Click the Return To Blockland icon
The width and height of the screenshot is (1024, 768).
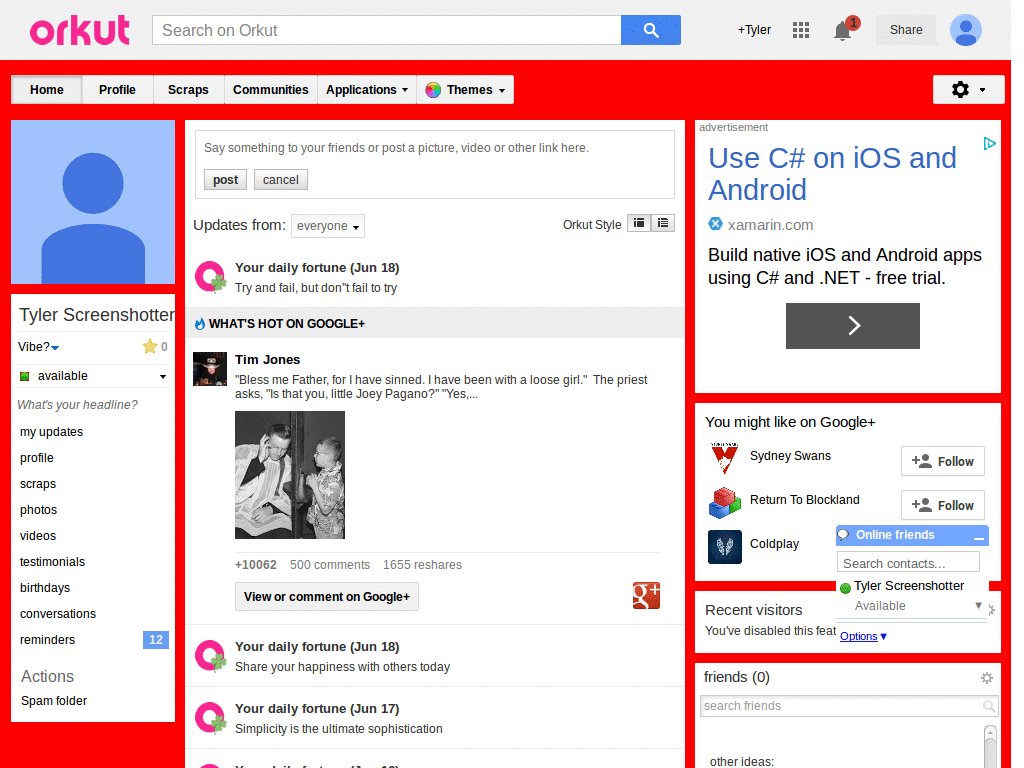724,502
